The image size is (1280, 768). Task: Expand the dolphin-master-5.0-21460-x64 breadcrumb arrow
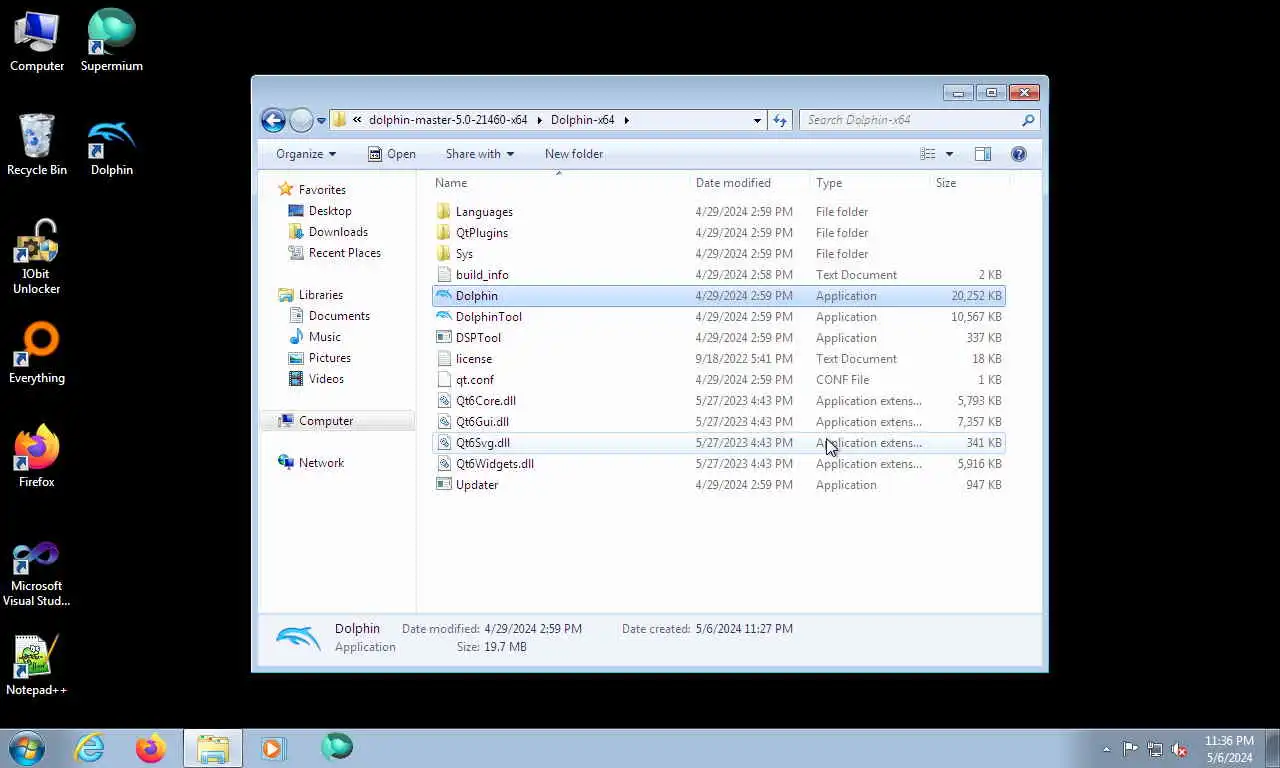click(x=539, y=120)
